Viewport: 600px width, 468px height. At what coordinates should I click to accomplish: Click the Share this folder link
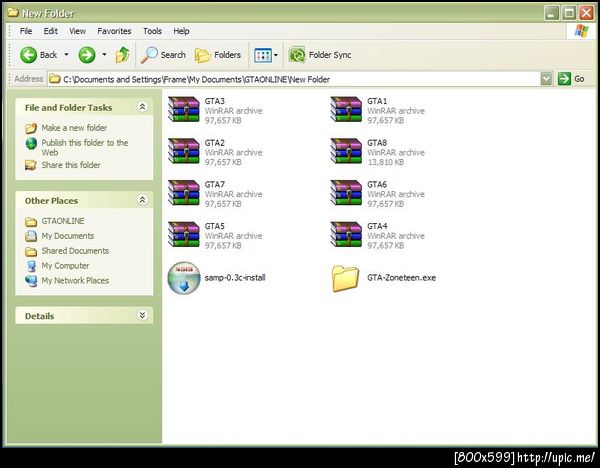[71, 165]
